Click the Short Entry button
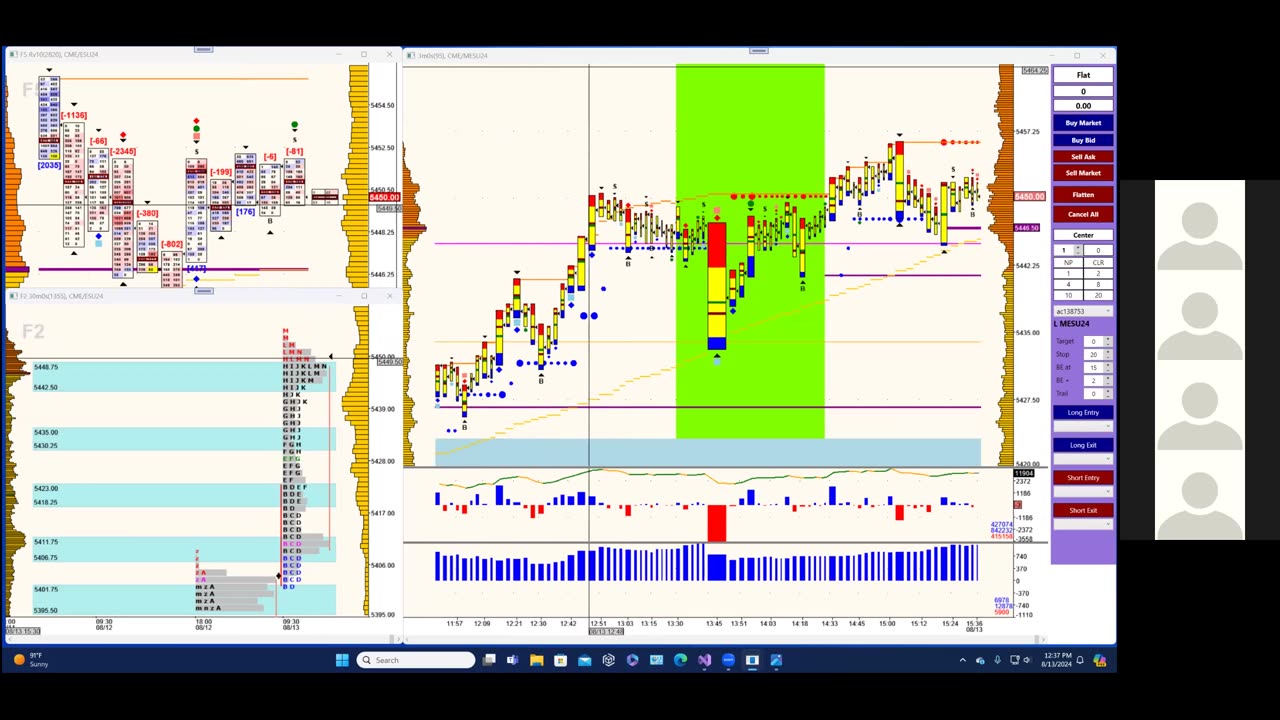This screenshot has height=720, width=1280. point(1083,478)
